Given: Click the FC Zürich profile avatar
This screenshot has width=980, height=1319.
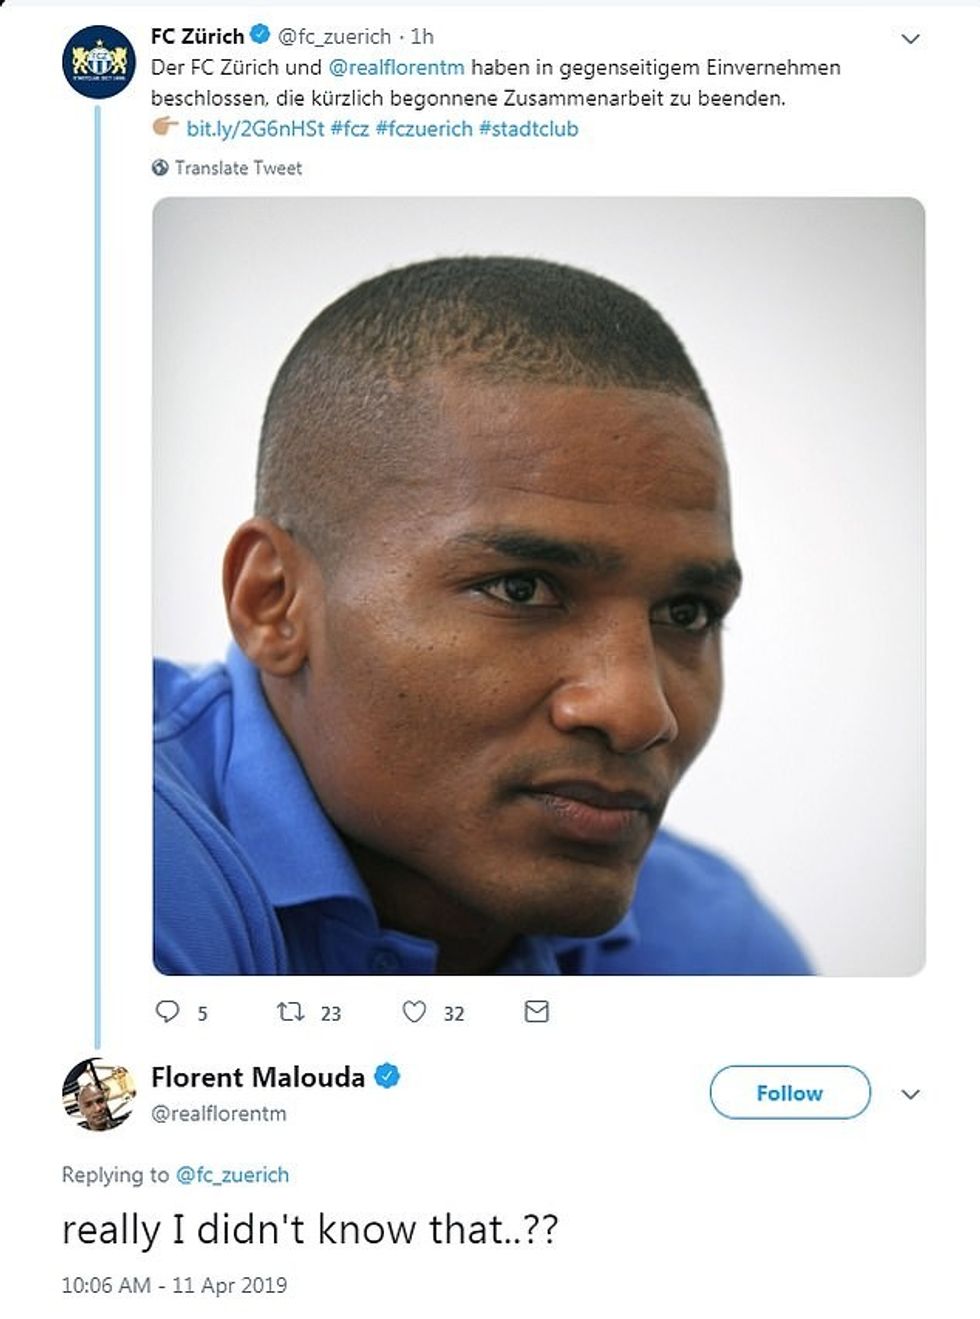Looking at the screenshot, I should click(x=99, y=61).
